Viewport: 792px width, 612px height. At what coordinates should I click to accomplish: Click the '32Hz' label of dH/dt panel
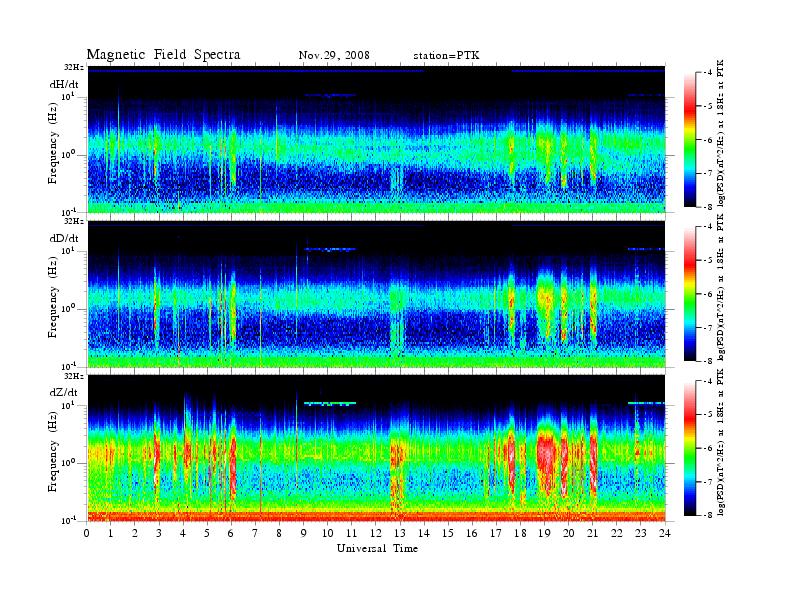(74, 67)
